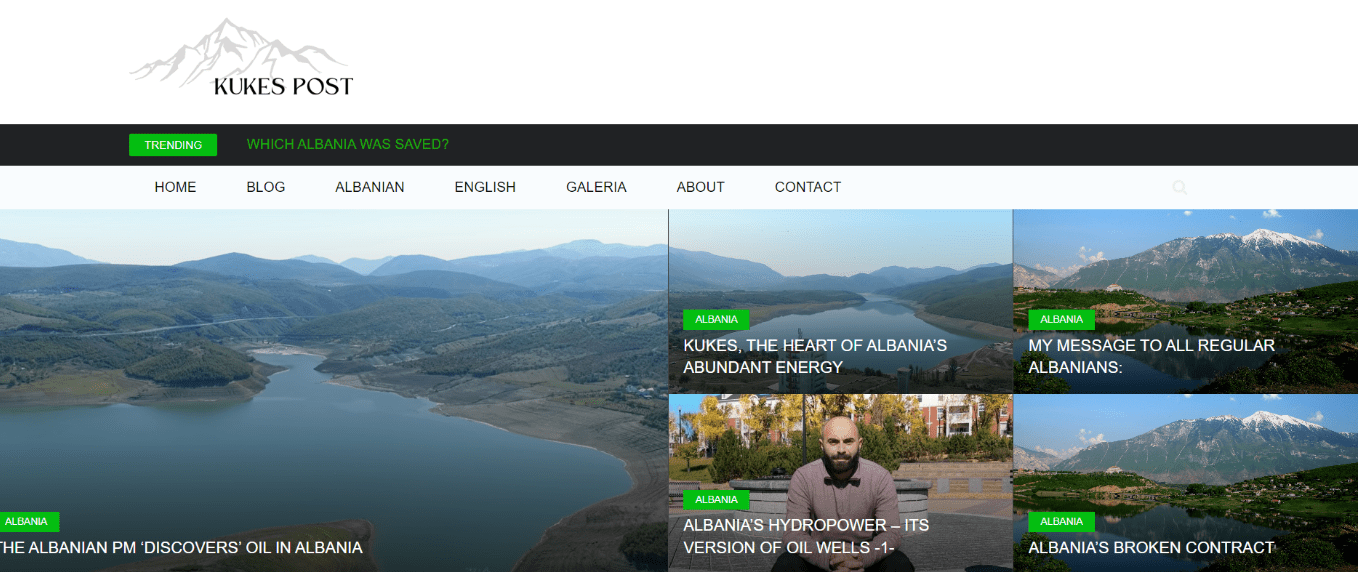Click the green TRENDING label
1358x572 pixels.
click(x=173, y=145)
